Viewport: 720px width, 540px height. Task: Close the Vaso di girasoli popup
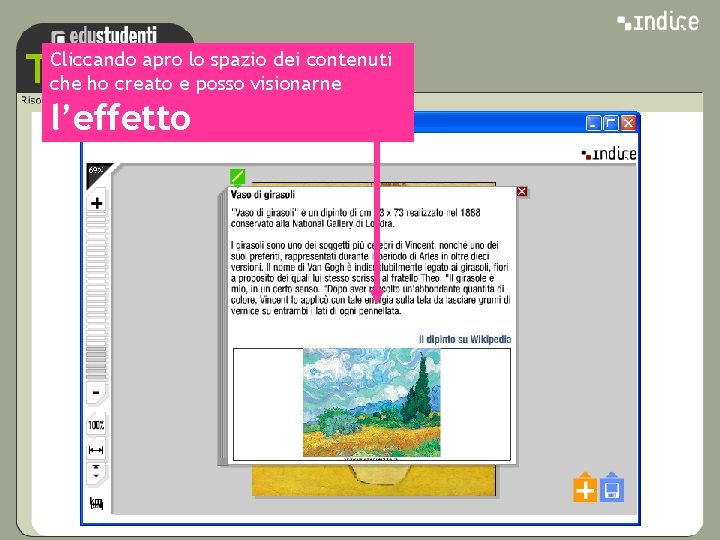coord(522,191)
